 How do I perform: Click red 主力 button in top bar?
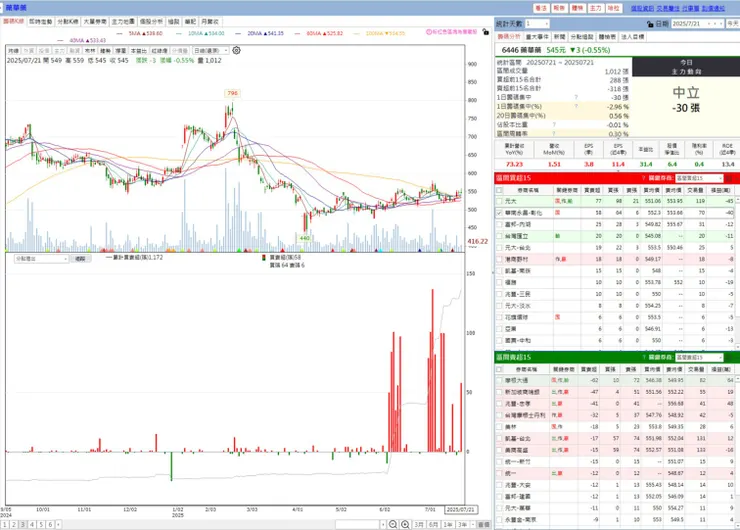[x=596, y=8]
